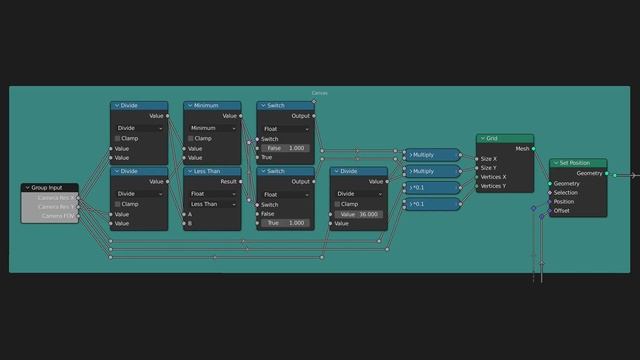Image resolution: width=640 pixels, height=360 pixels.
Task: Click Camera Res Y output socket on Group Input
Action: click(x=78, y=207)
